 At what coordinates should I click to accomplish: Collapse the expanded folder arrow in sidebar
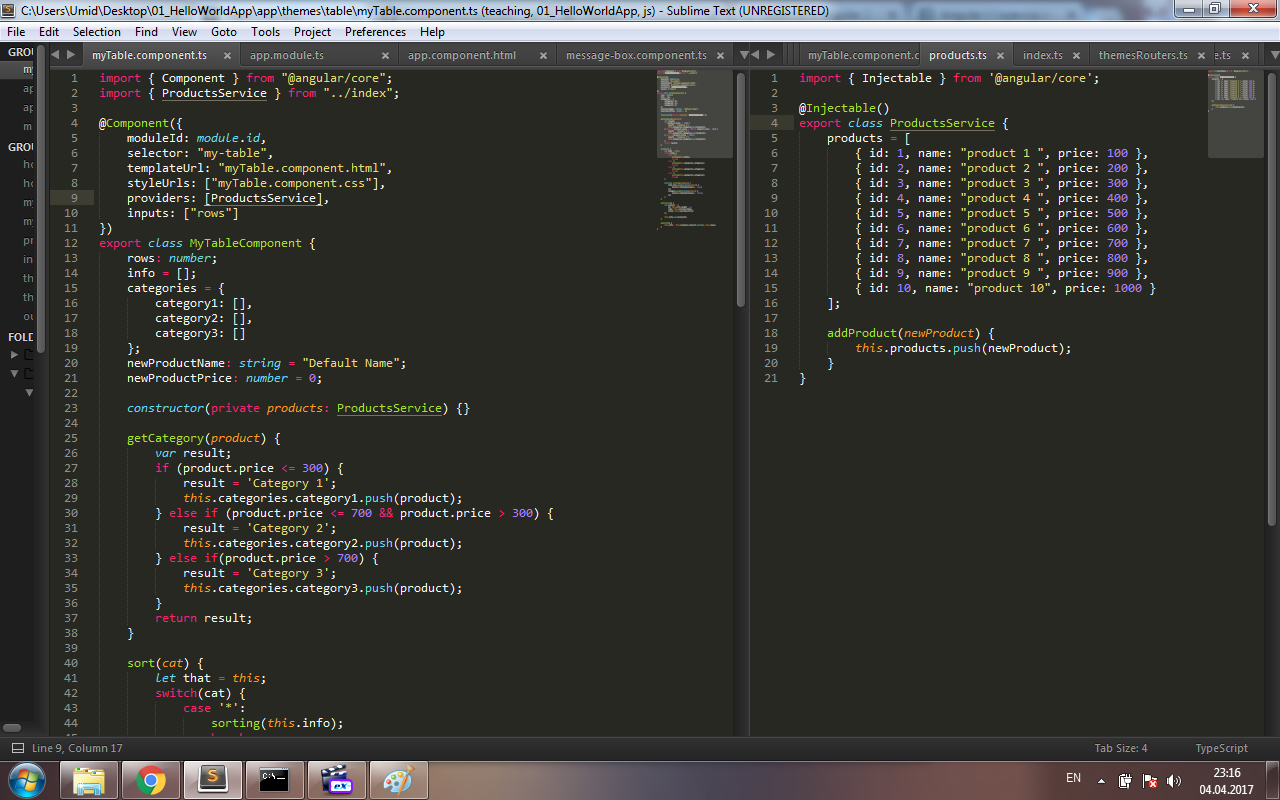point(15,373)
